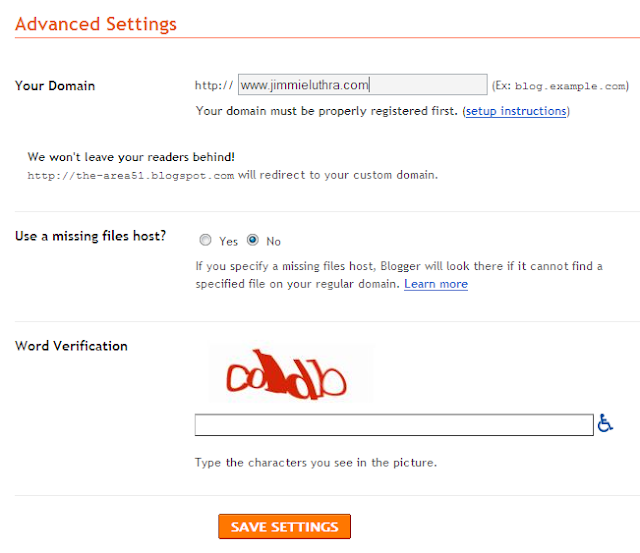Select the No radio button
Viewport: 640px width, 553px height.
[253, 240]
